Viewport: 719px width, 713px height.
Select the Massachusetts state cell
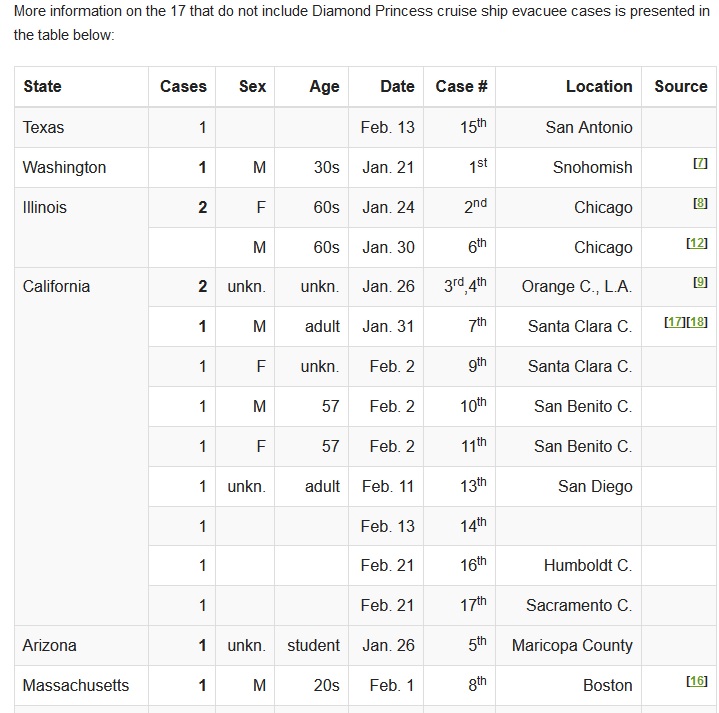[76, 685]
